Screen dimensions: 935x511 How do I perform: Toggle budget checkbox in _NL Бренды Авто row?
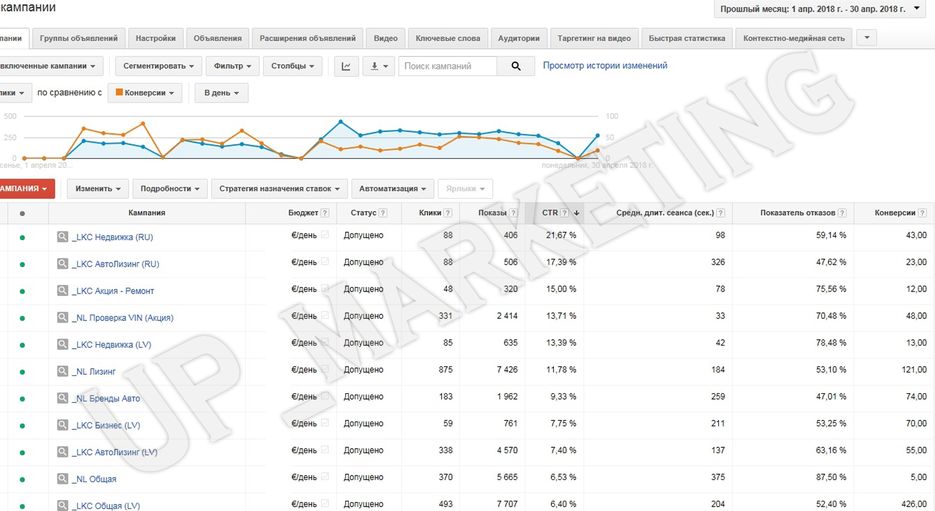coord(325,396)
